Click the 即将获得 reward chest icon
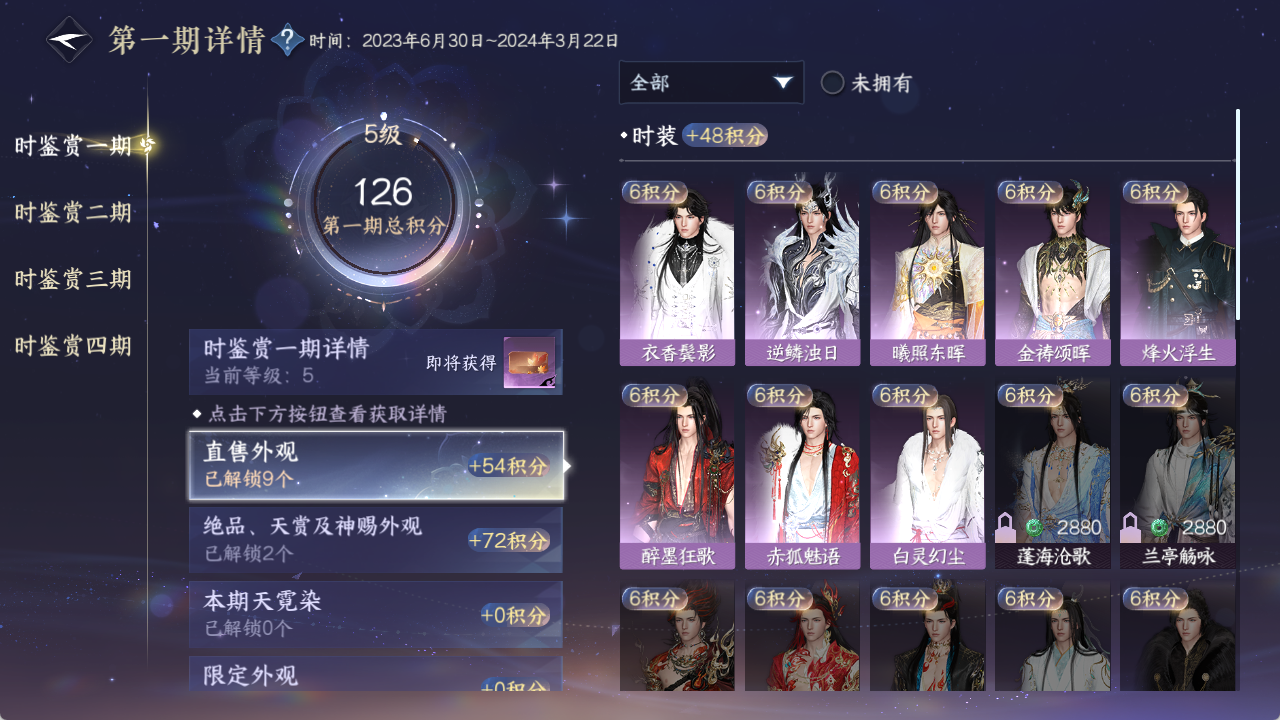Image resolution: width=1280 pixels, height=720 pixels. (x=529, y=363)
